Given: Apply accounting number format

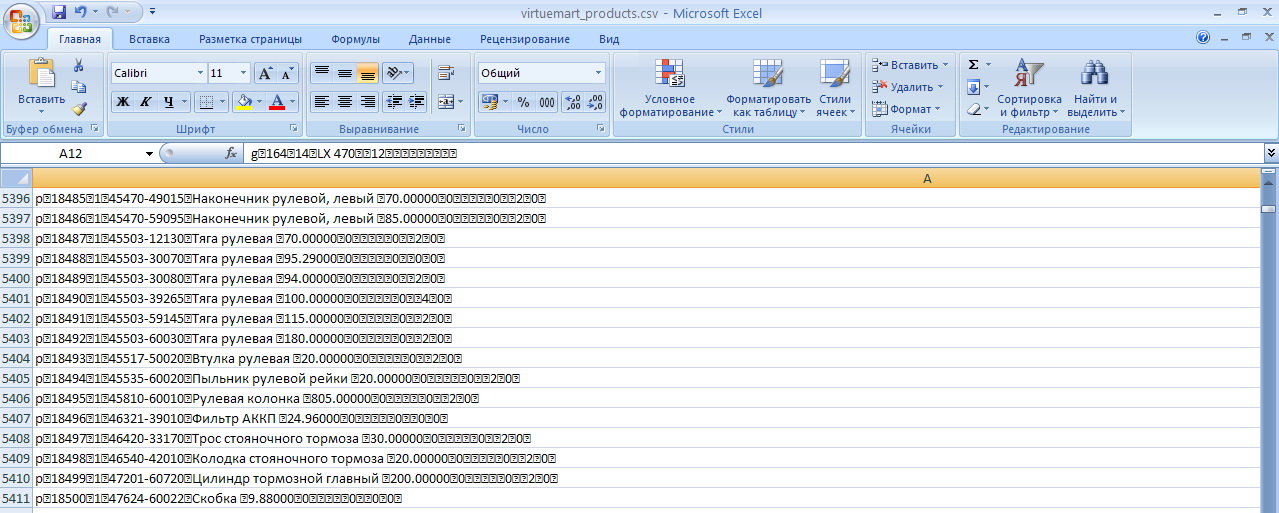Looking at the screenshot, I should [489, 102].
